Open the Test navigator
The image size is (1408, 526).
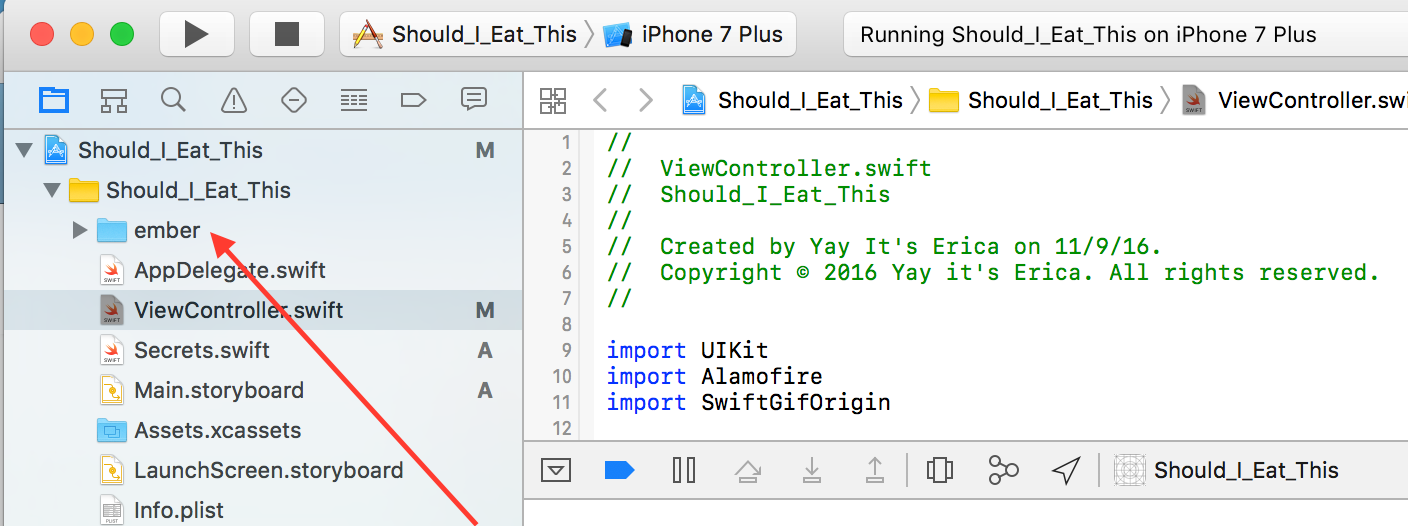point(293,100)
